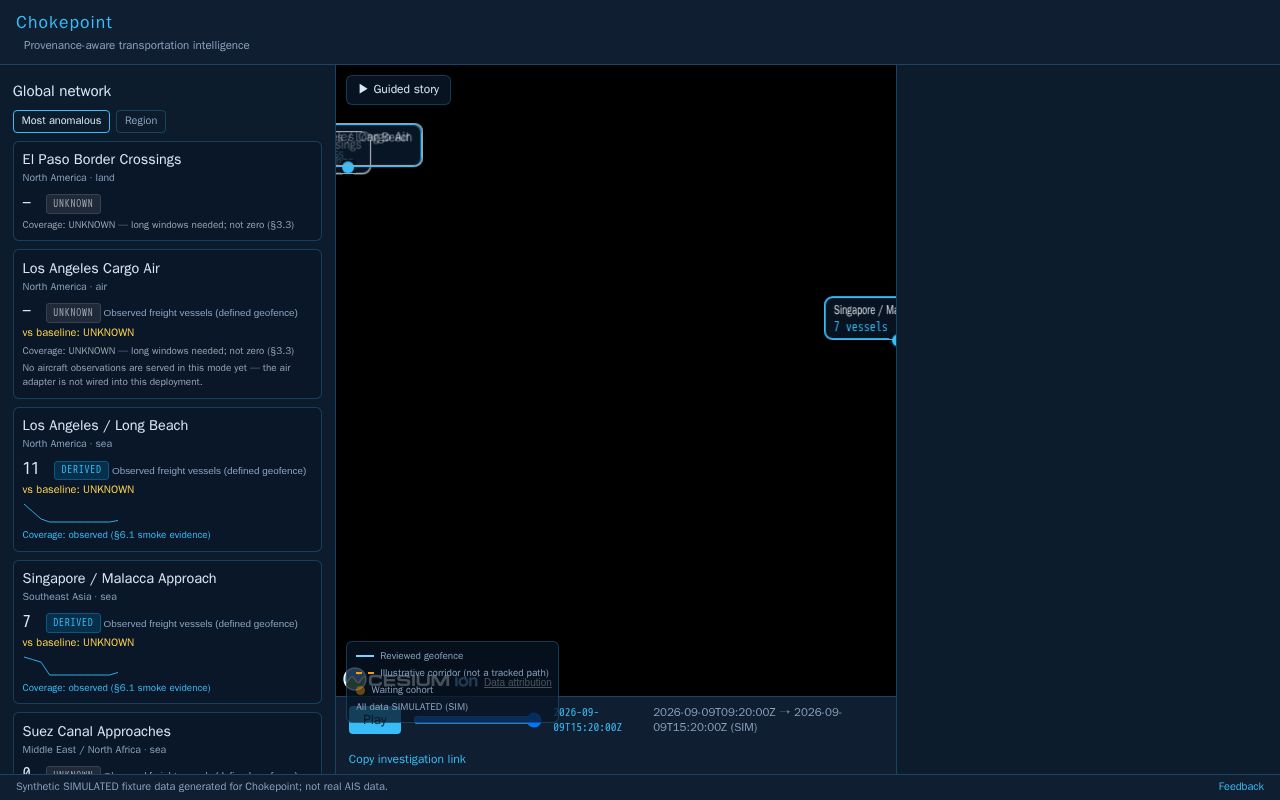Open the Data attribution link

(x=518, y=683)
